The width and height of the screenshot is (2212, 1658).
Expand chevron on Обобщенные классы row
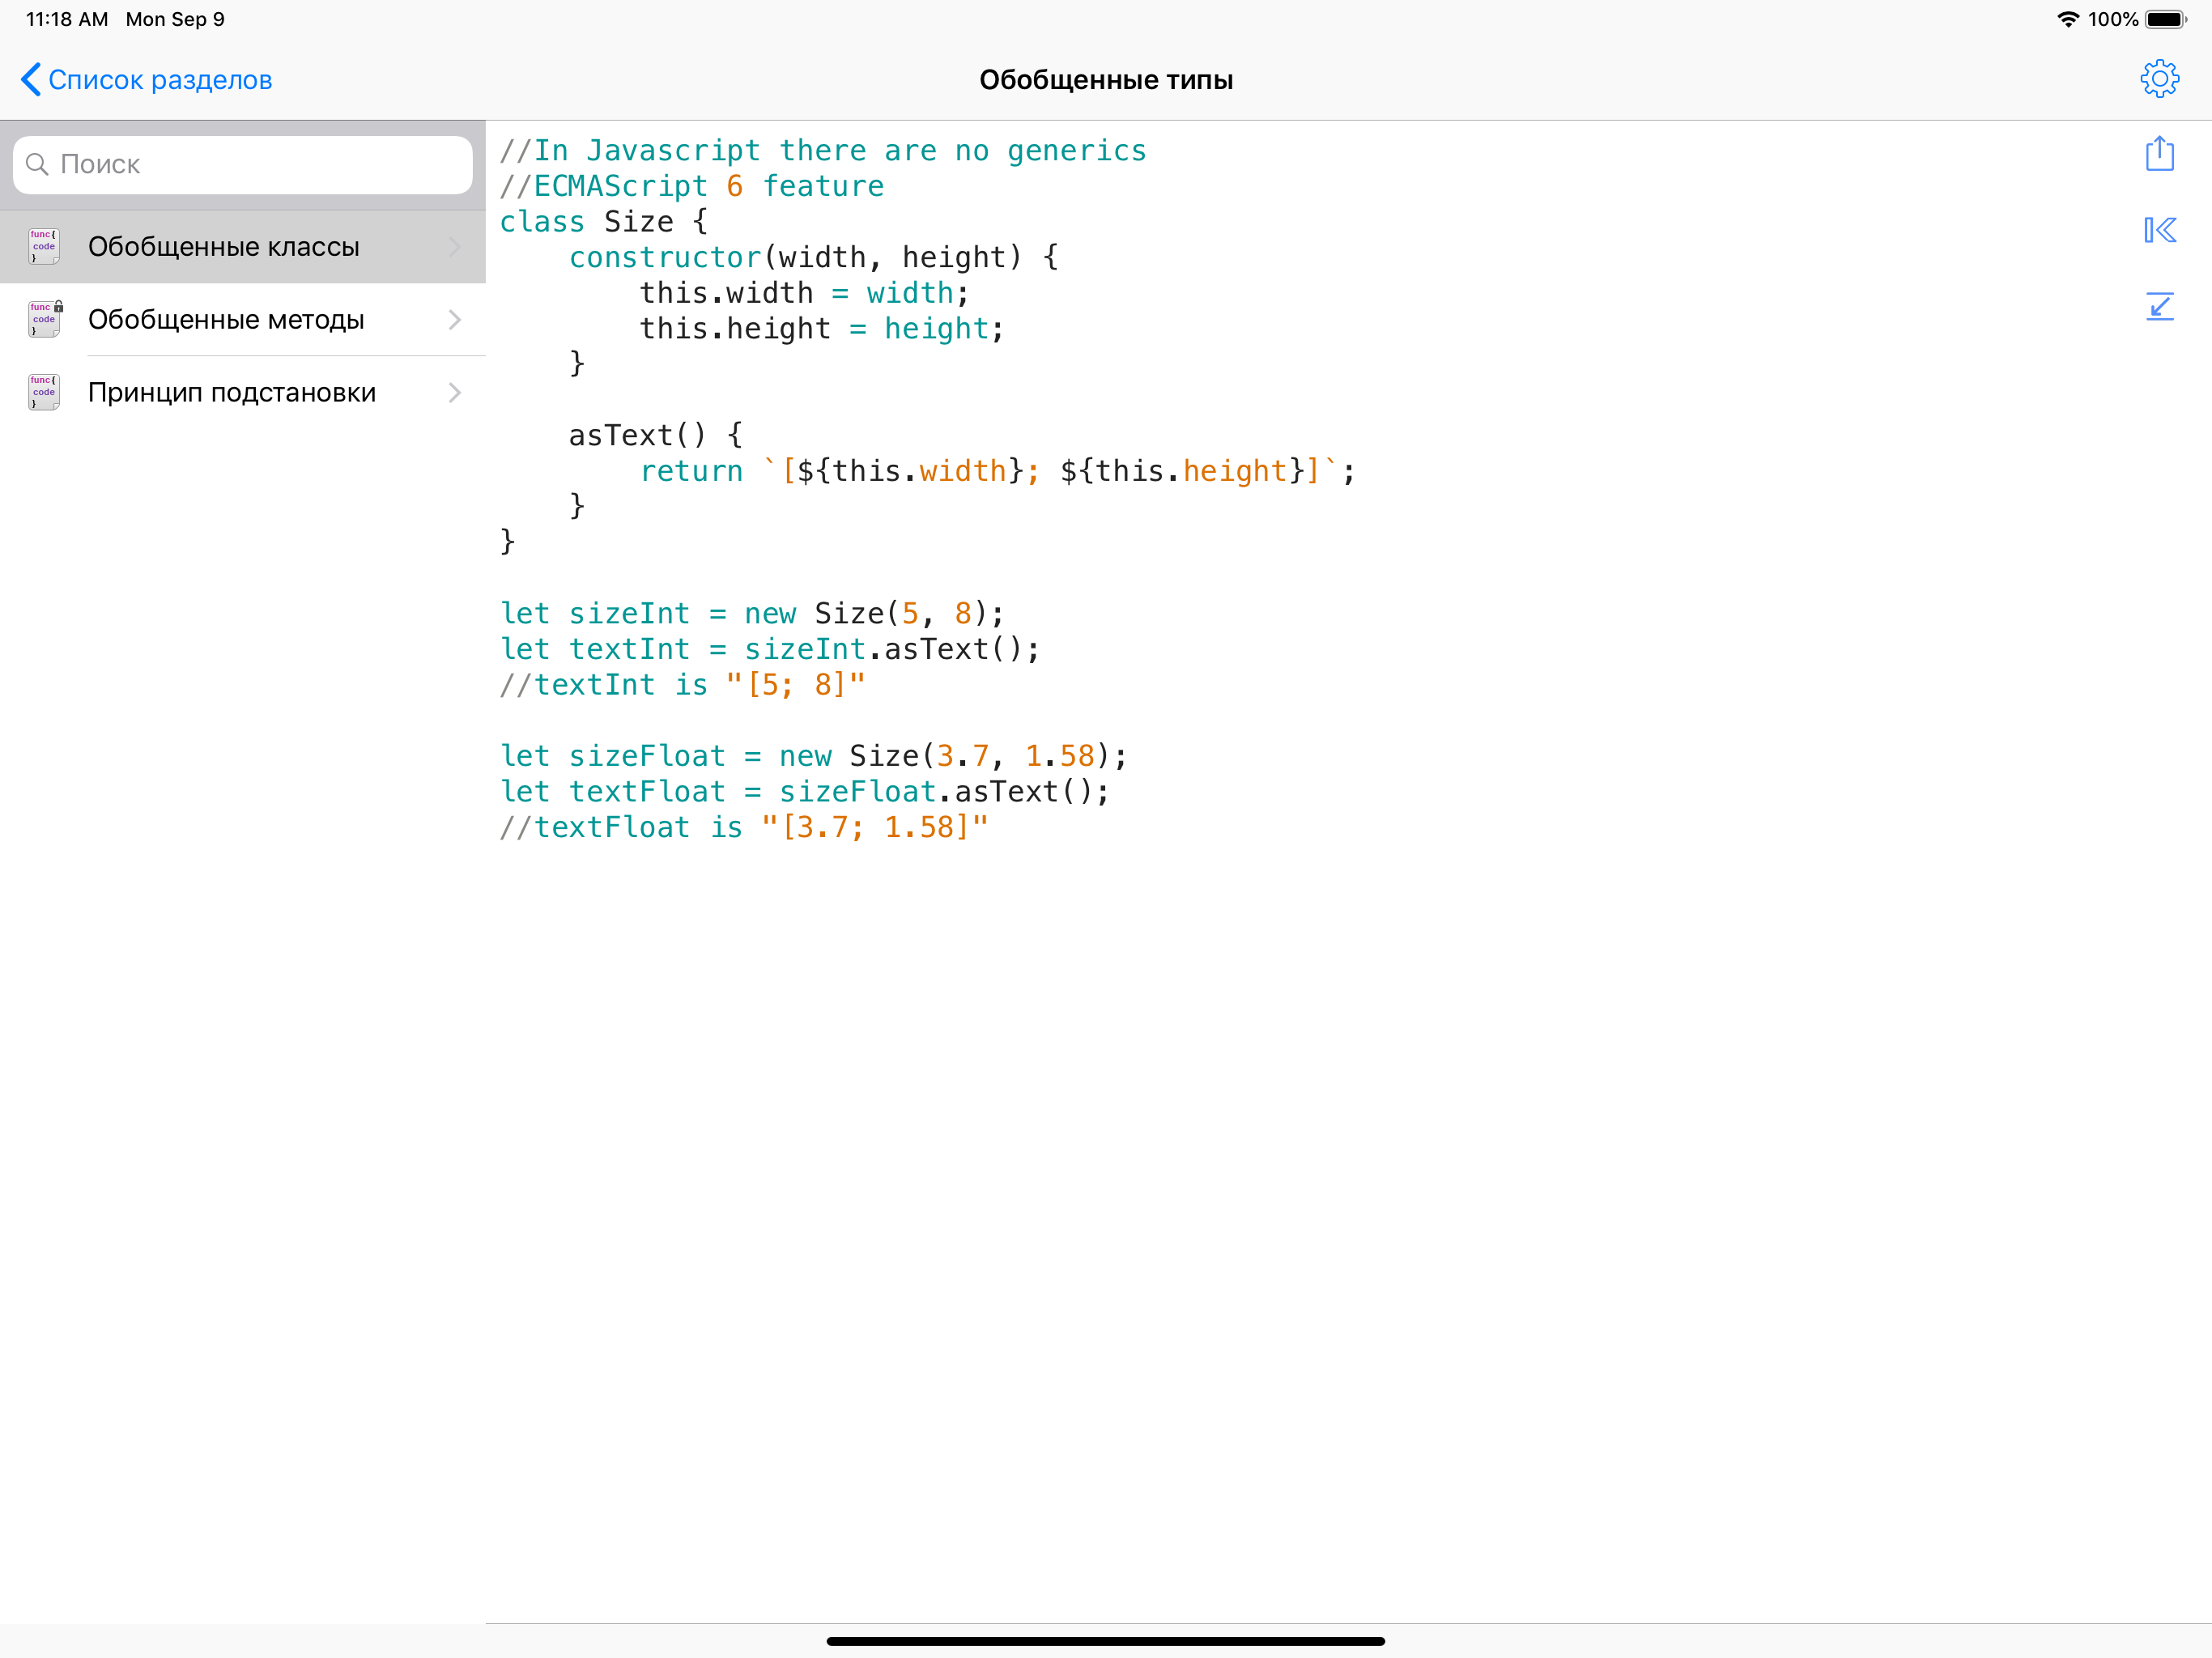(x=455, y=246)
